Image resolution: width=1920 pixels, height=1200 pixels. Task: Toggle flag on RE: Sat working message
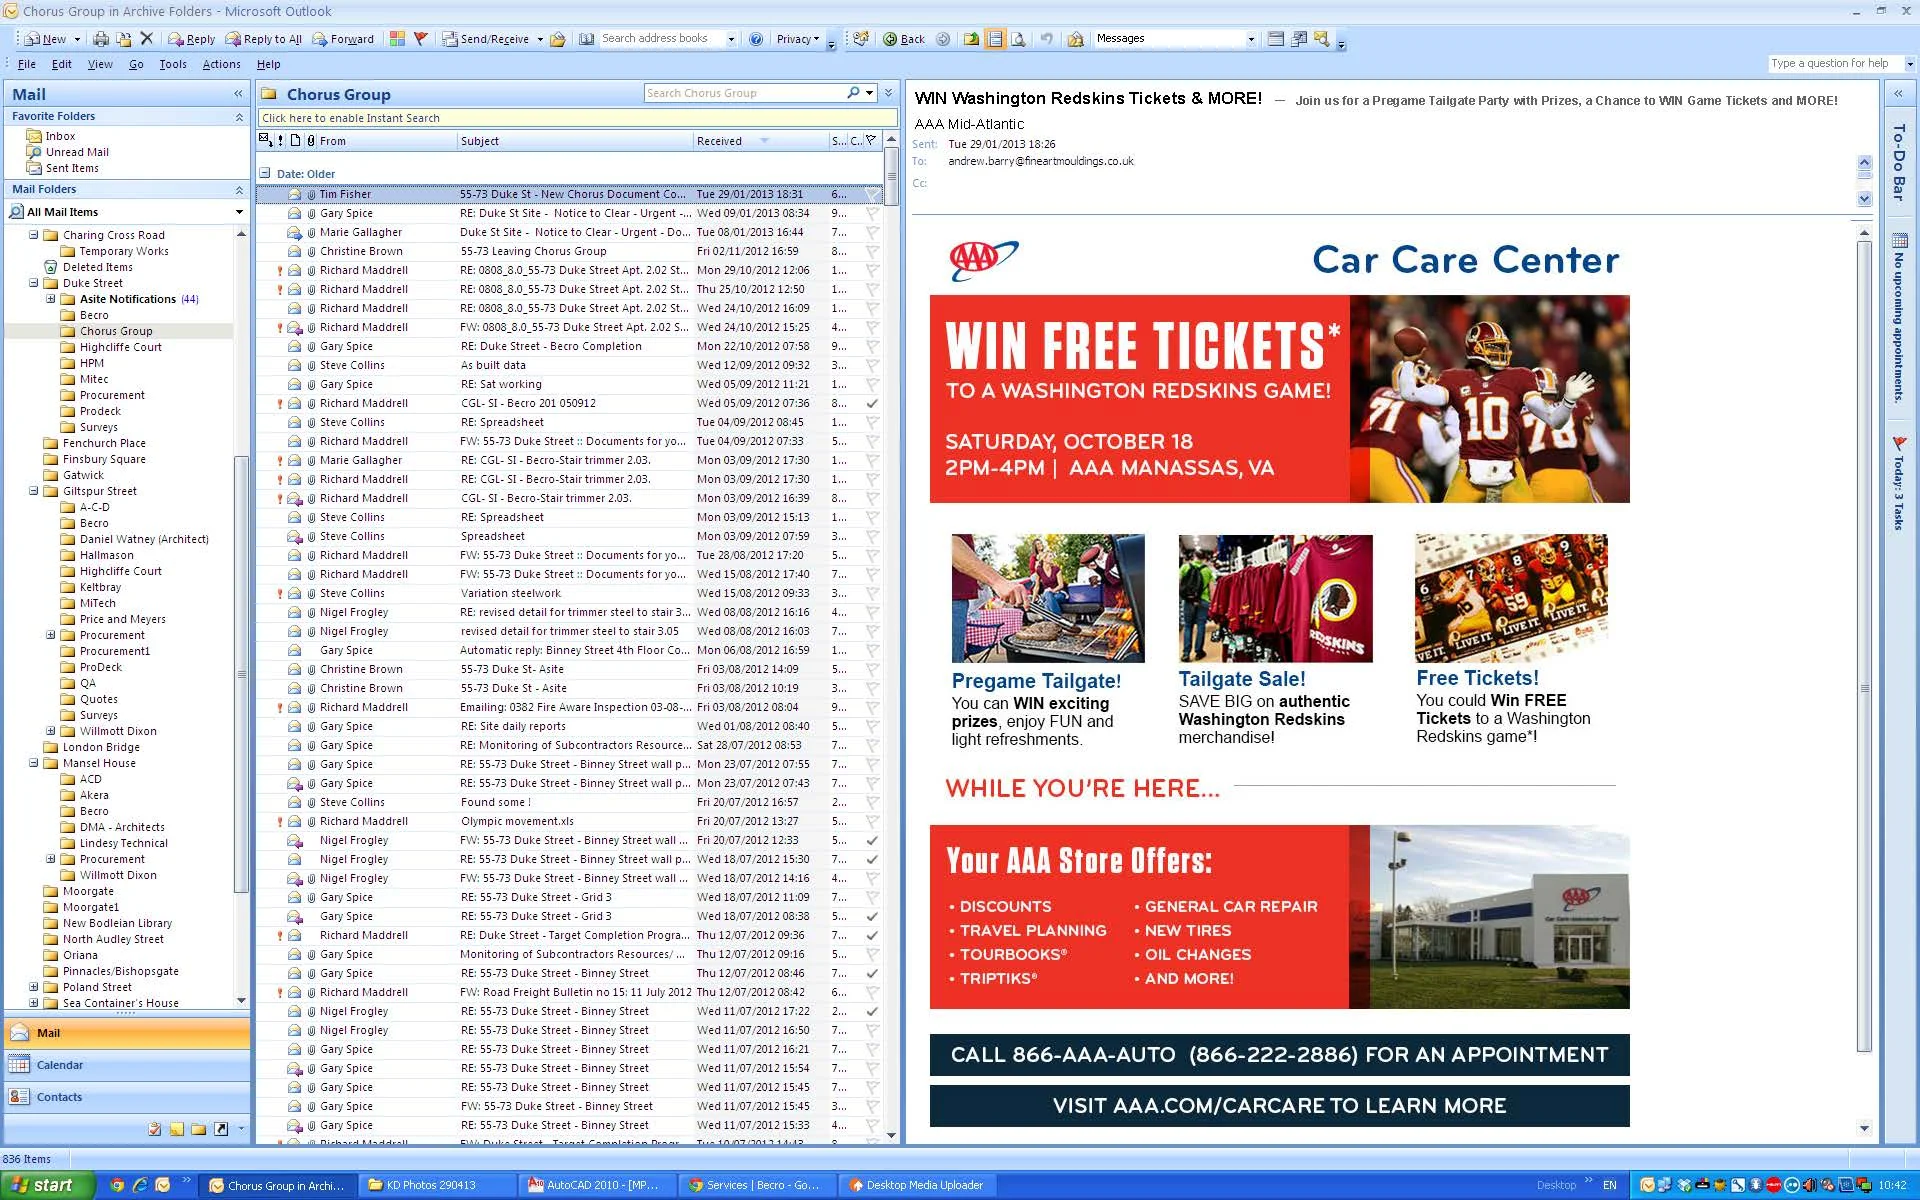tap(872, 384)
